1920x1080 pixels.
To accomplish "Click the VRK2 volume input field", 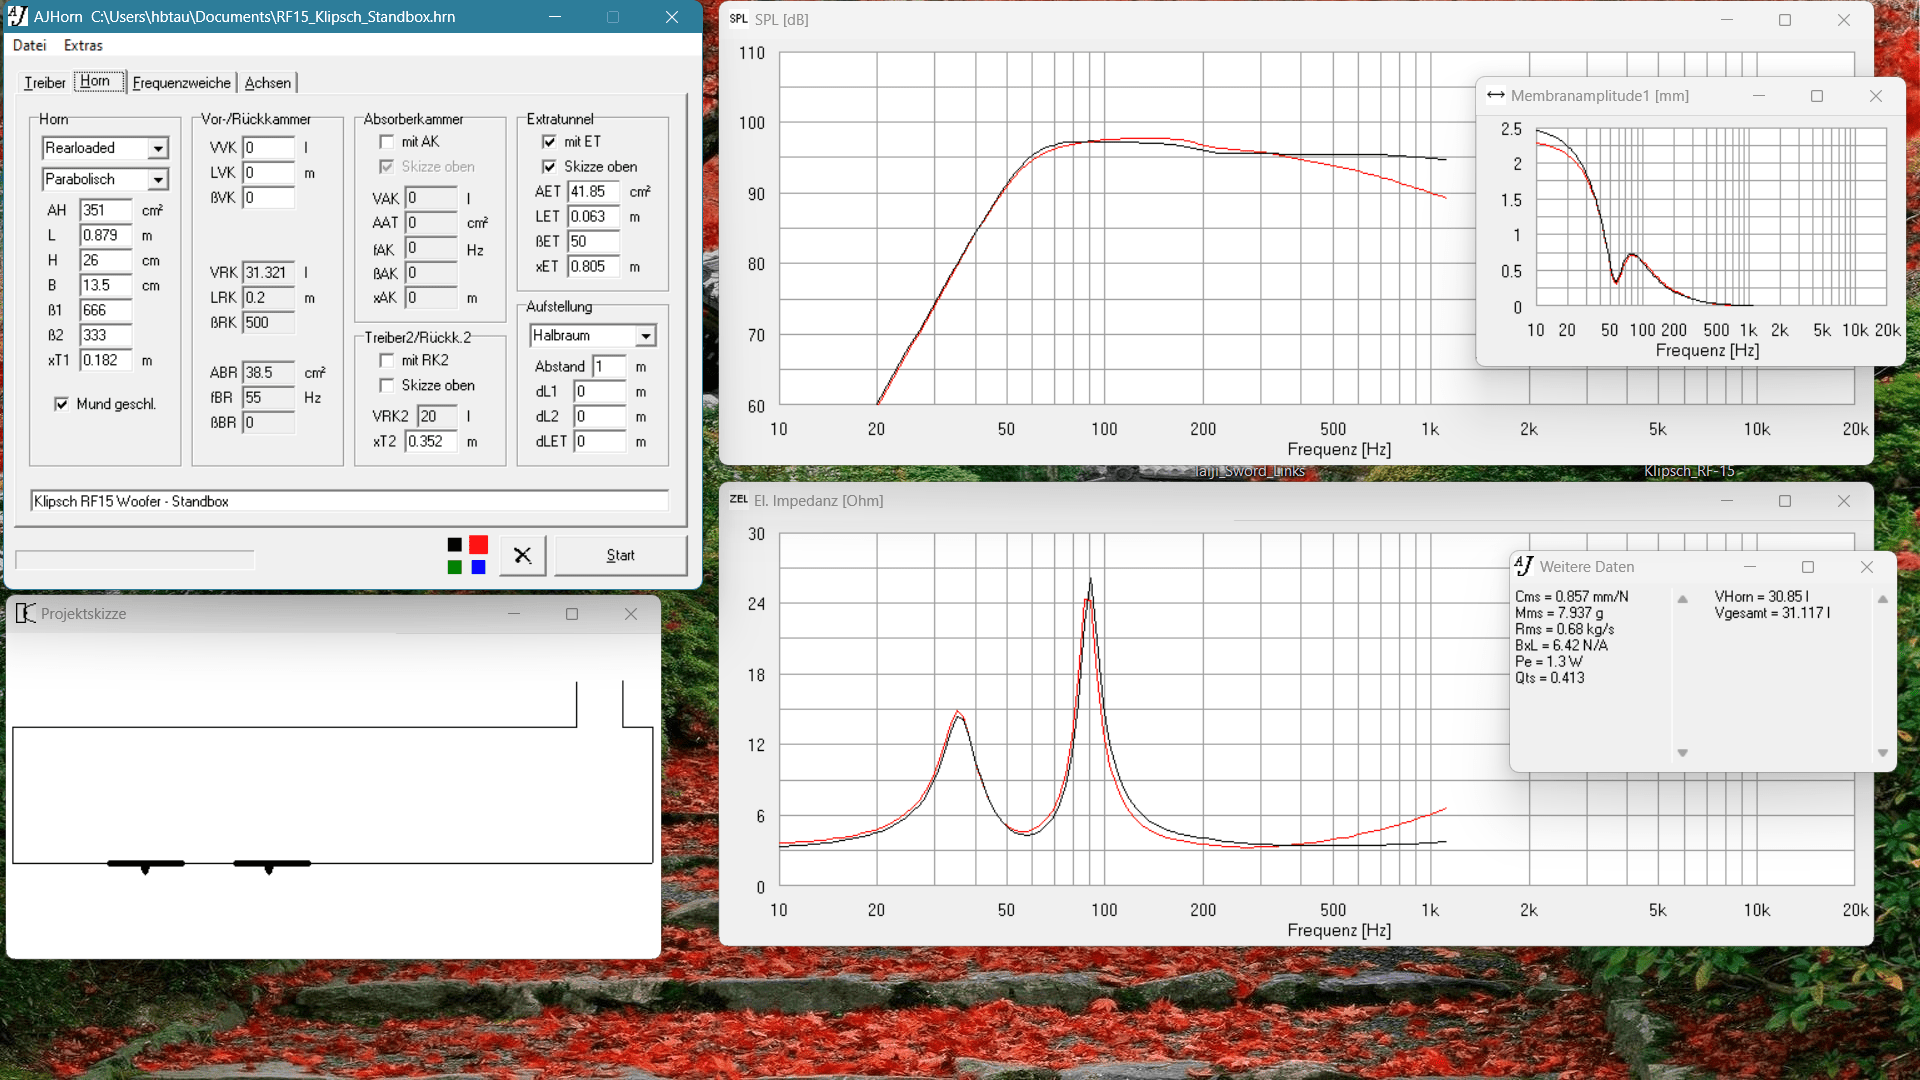I will point(437,416).
